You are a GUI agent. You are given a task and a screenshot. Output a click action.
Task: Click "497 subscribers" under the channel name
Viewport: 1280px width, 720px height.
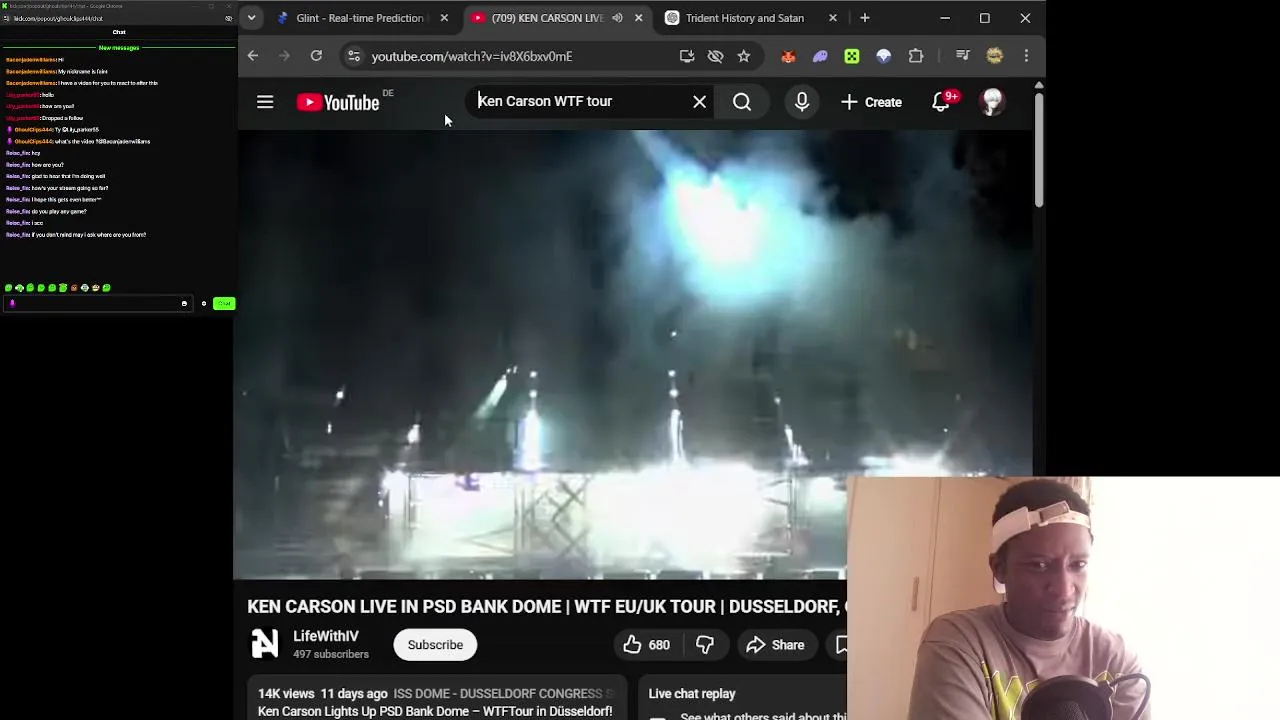click(331, 654)
